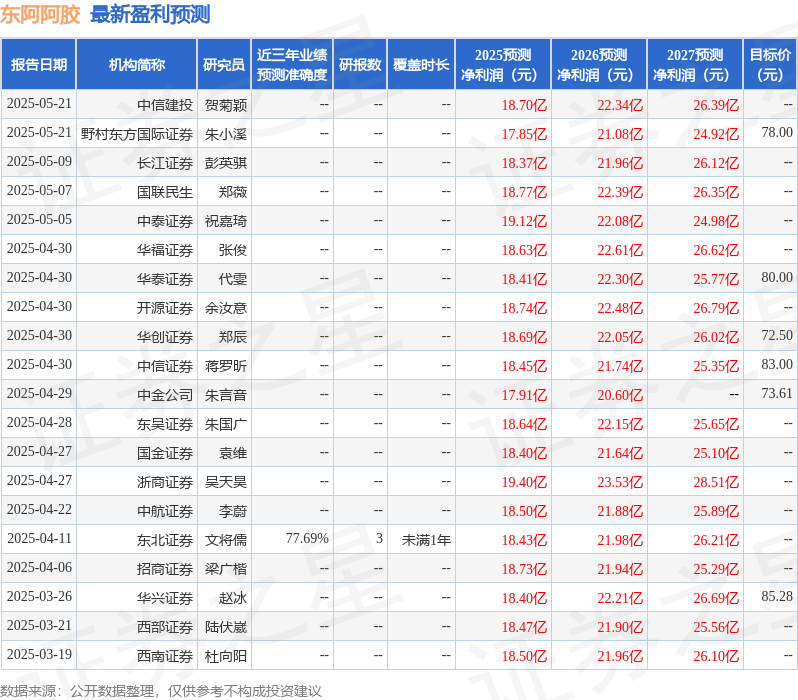Viewport: 798px width, 700px height.
Task: Click 2026 forecast value 23.53亿
Action: click(x=620, y=483)
